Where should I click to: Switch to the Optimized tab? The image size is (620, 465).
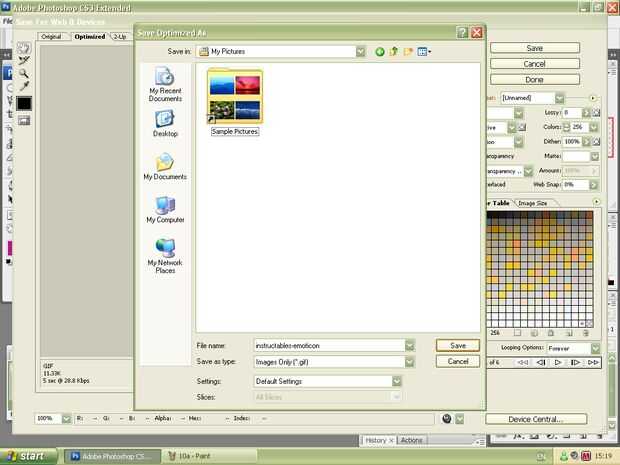pos(90,37)
